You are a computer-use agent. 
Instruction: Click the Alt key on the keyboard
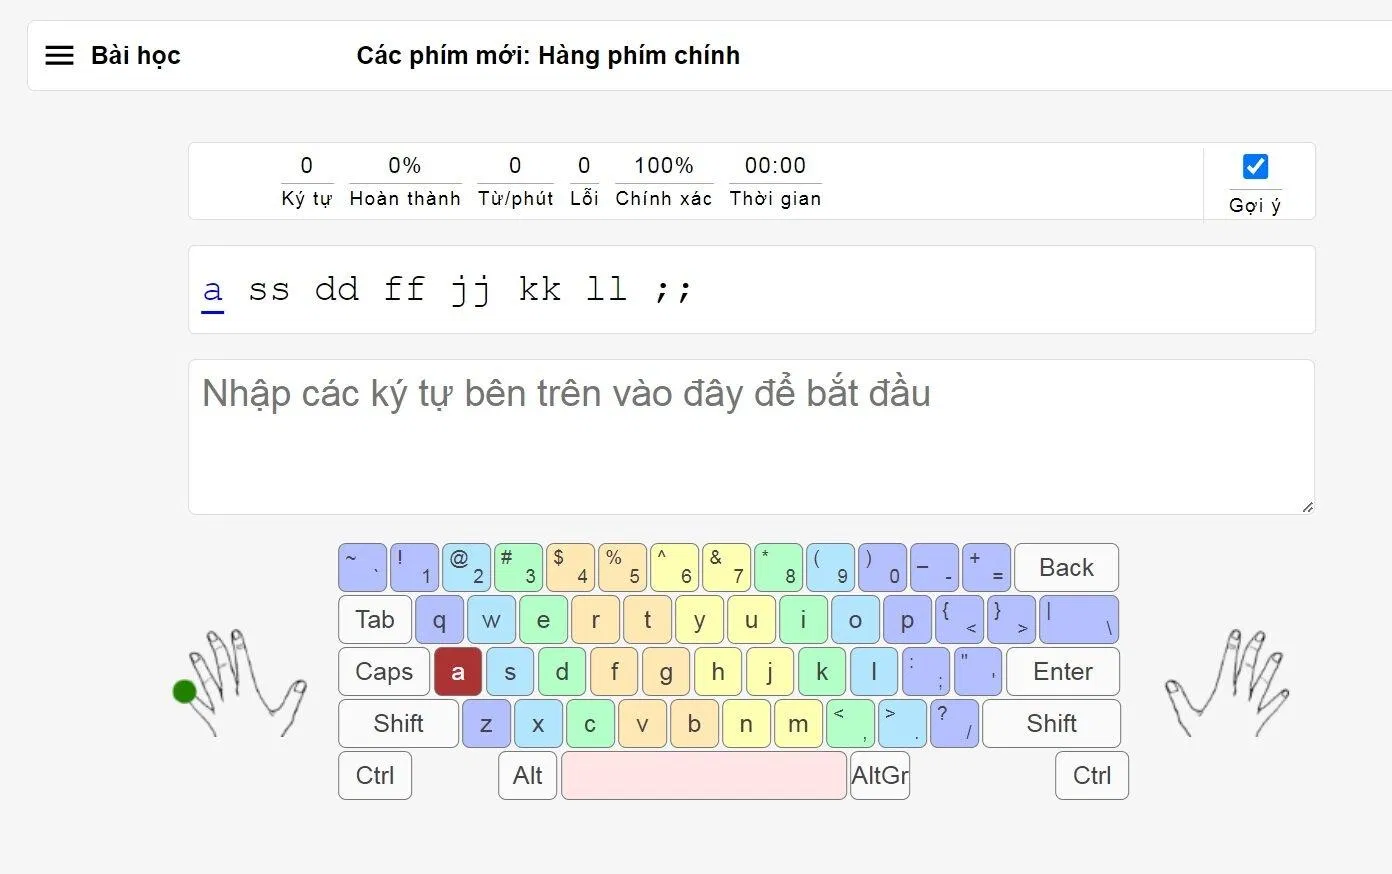coord(527,775)
